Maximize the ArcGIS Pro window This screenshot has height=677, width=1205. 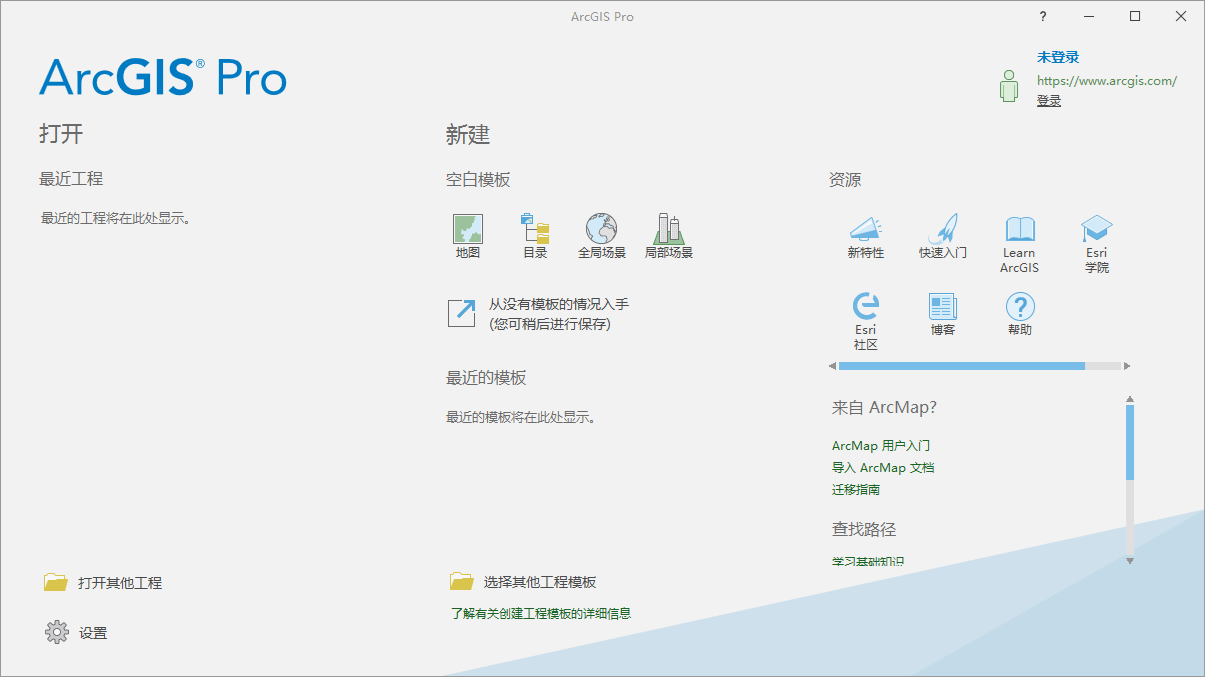tap(1135, 16)
